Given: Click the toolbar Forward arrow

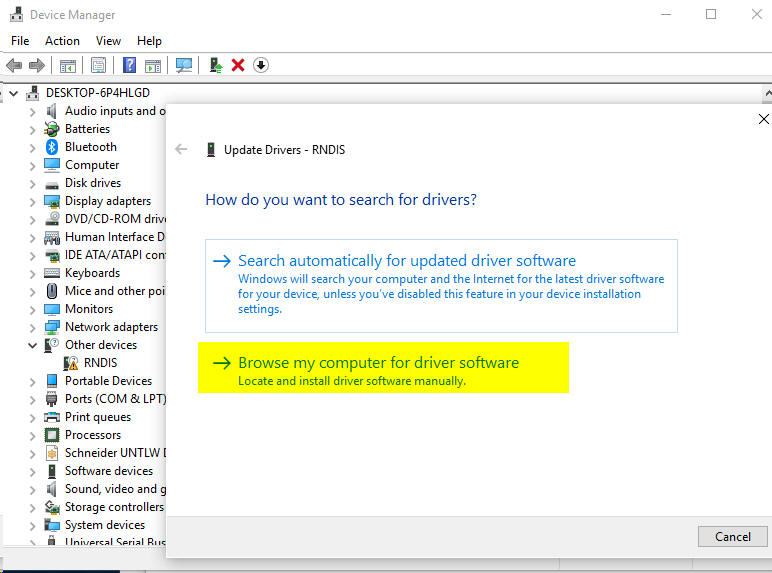Looking at the screenshot, I should pyautogui.click(x=37, y=65).
